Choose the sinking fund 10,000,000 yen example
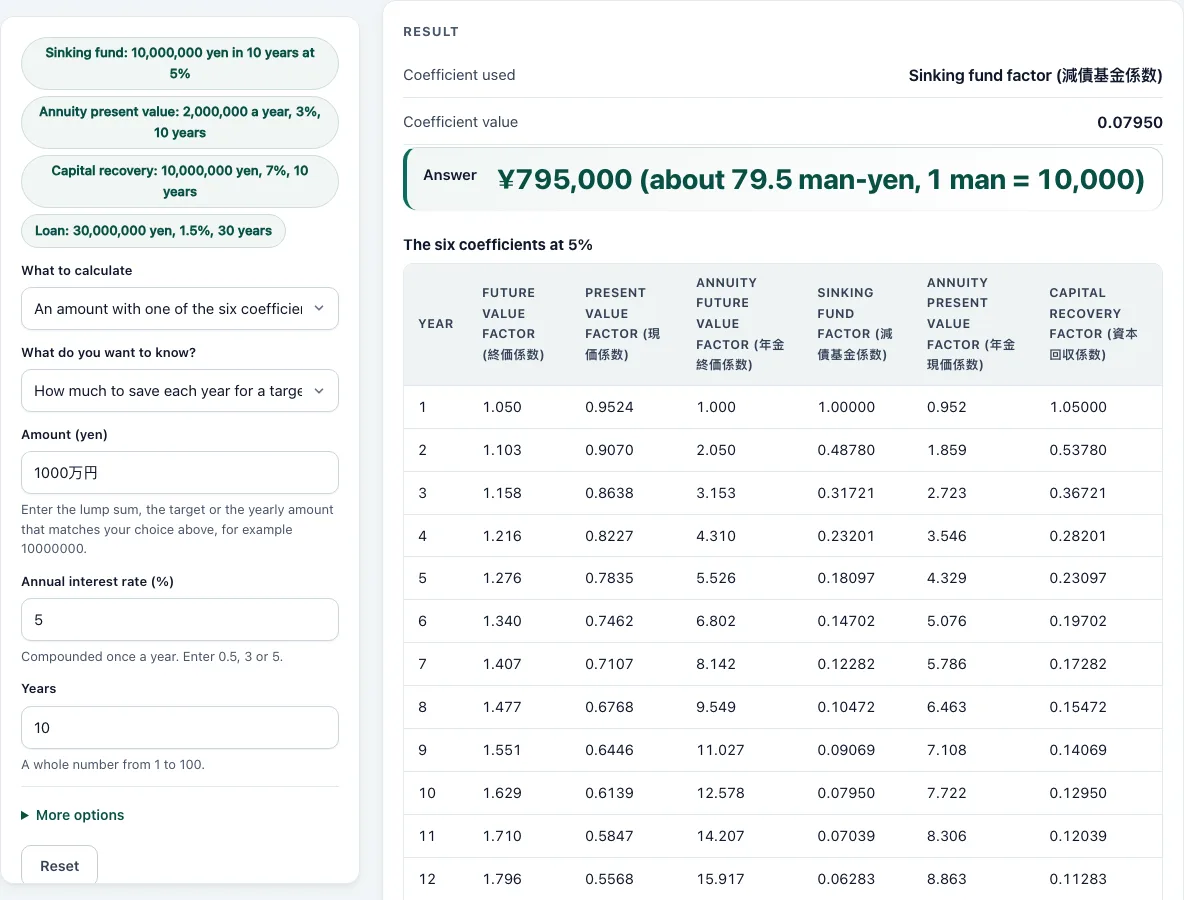Image resolution: width=1184 pixels, height=900 pixels. 180,63
